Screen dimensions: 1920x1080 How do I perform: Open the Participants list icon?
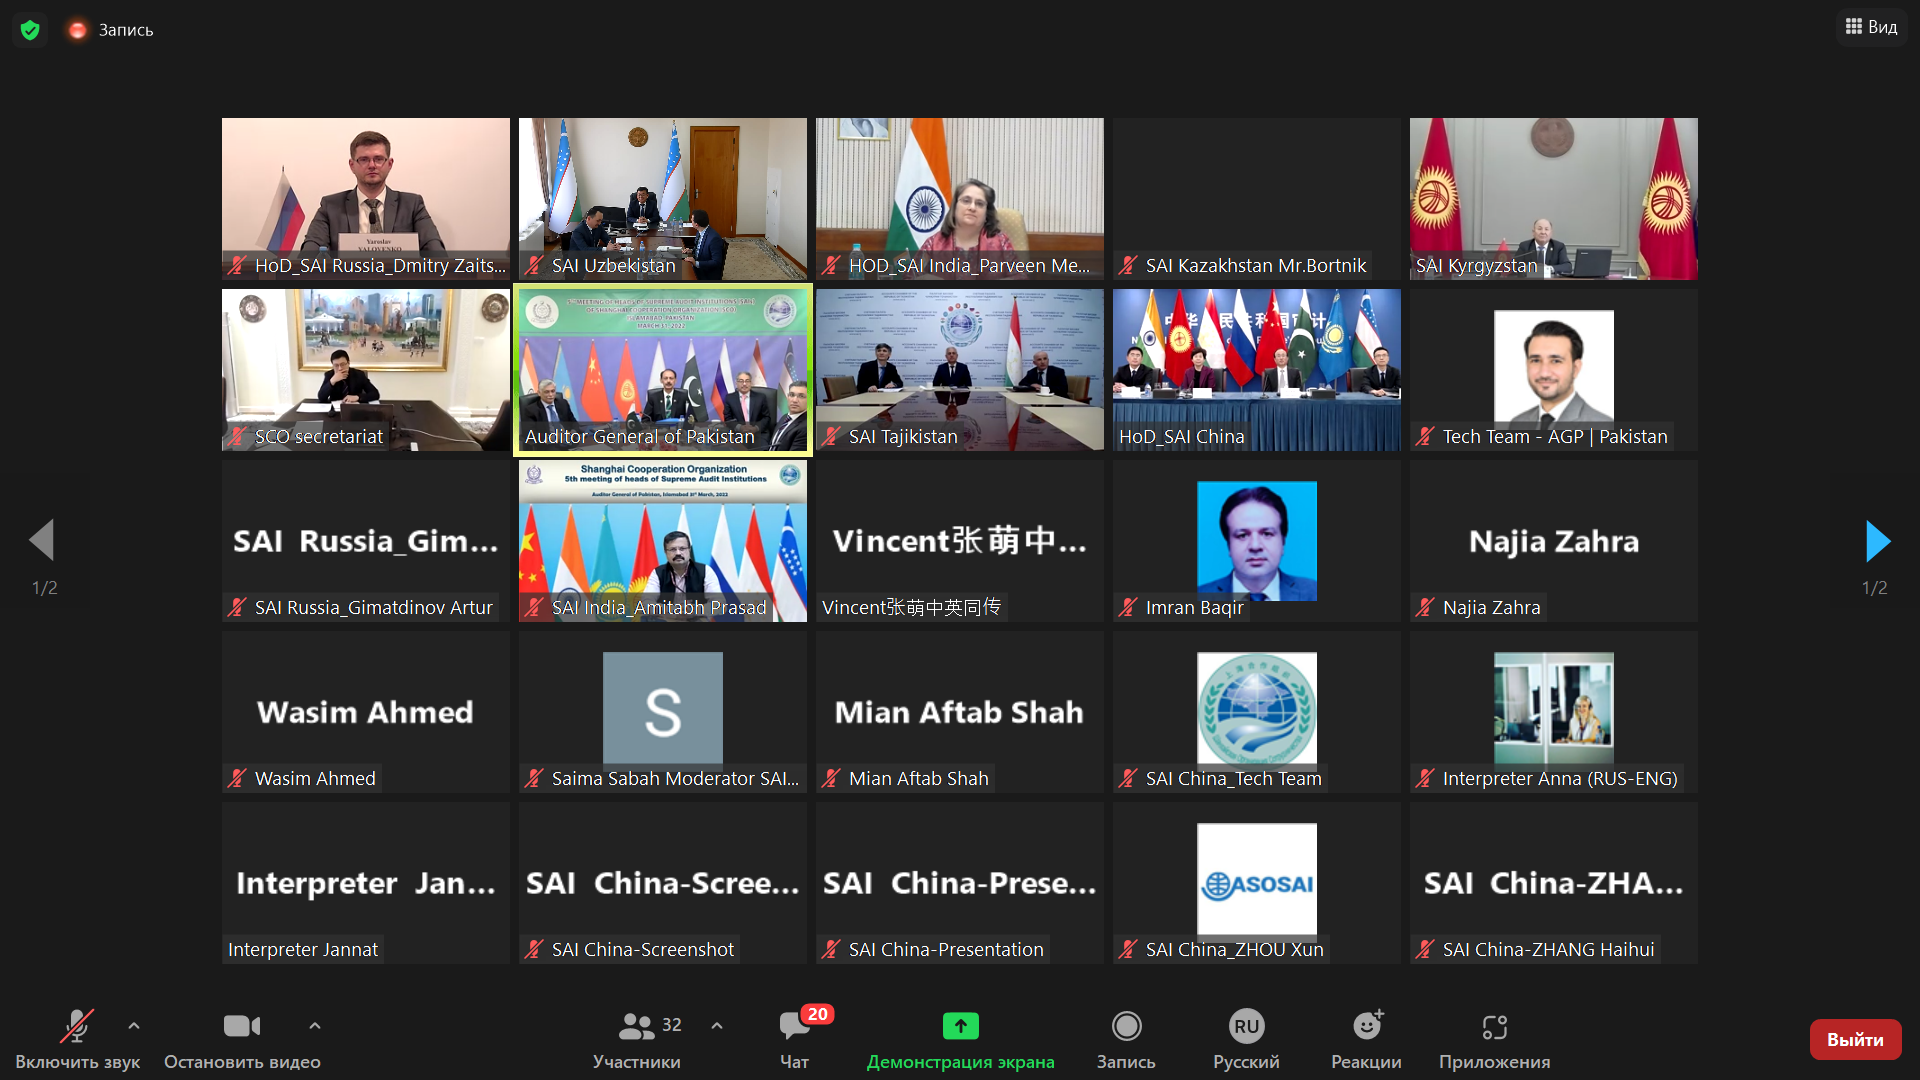tap(637, 1026)
